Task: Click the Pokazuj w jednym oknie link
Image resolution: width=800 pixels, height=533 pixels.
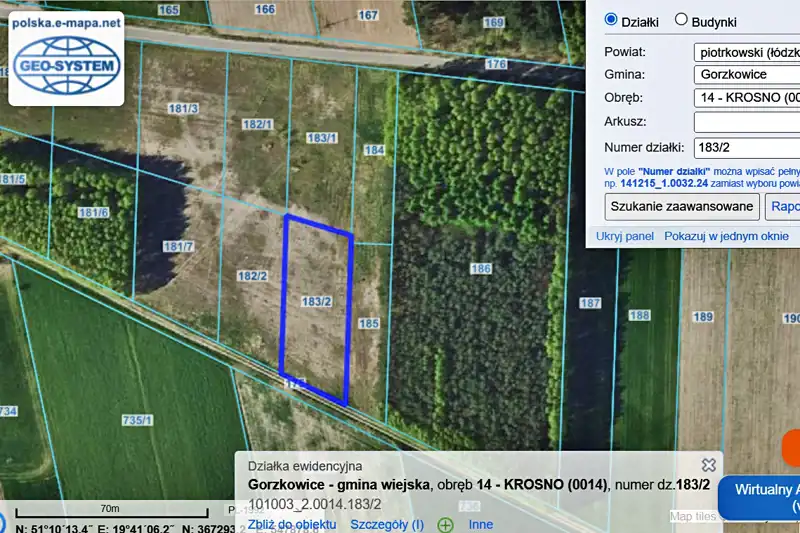Action: tap(726, 236)
